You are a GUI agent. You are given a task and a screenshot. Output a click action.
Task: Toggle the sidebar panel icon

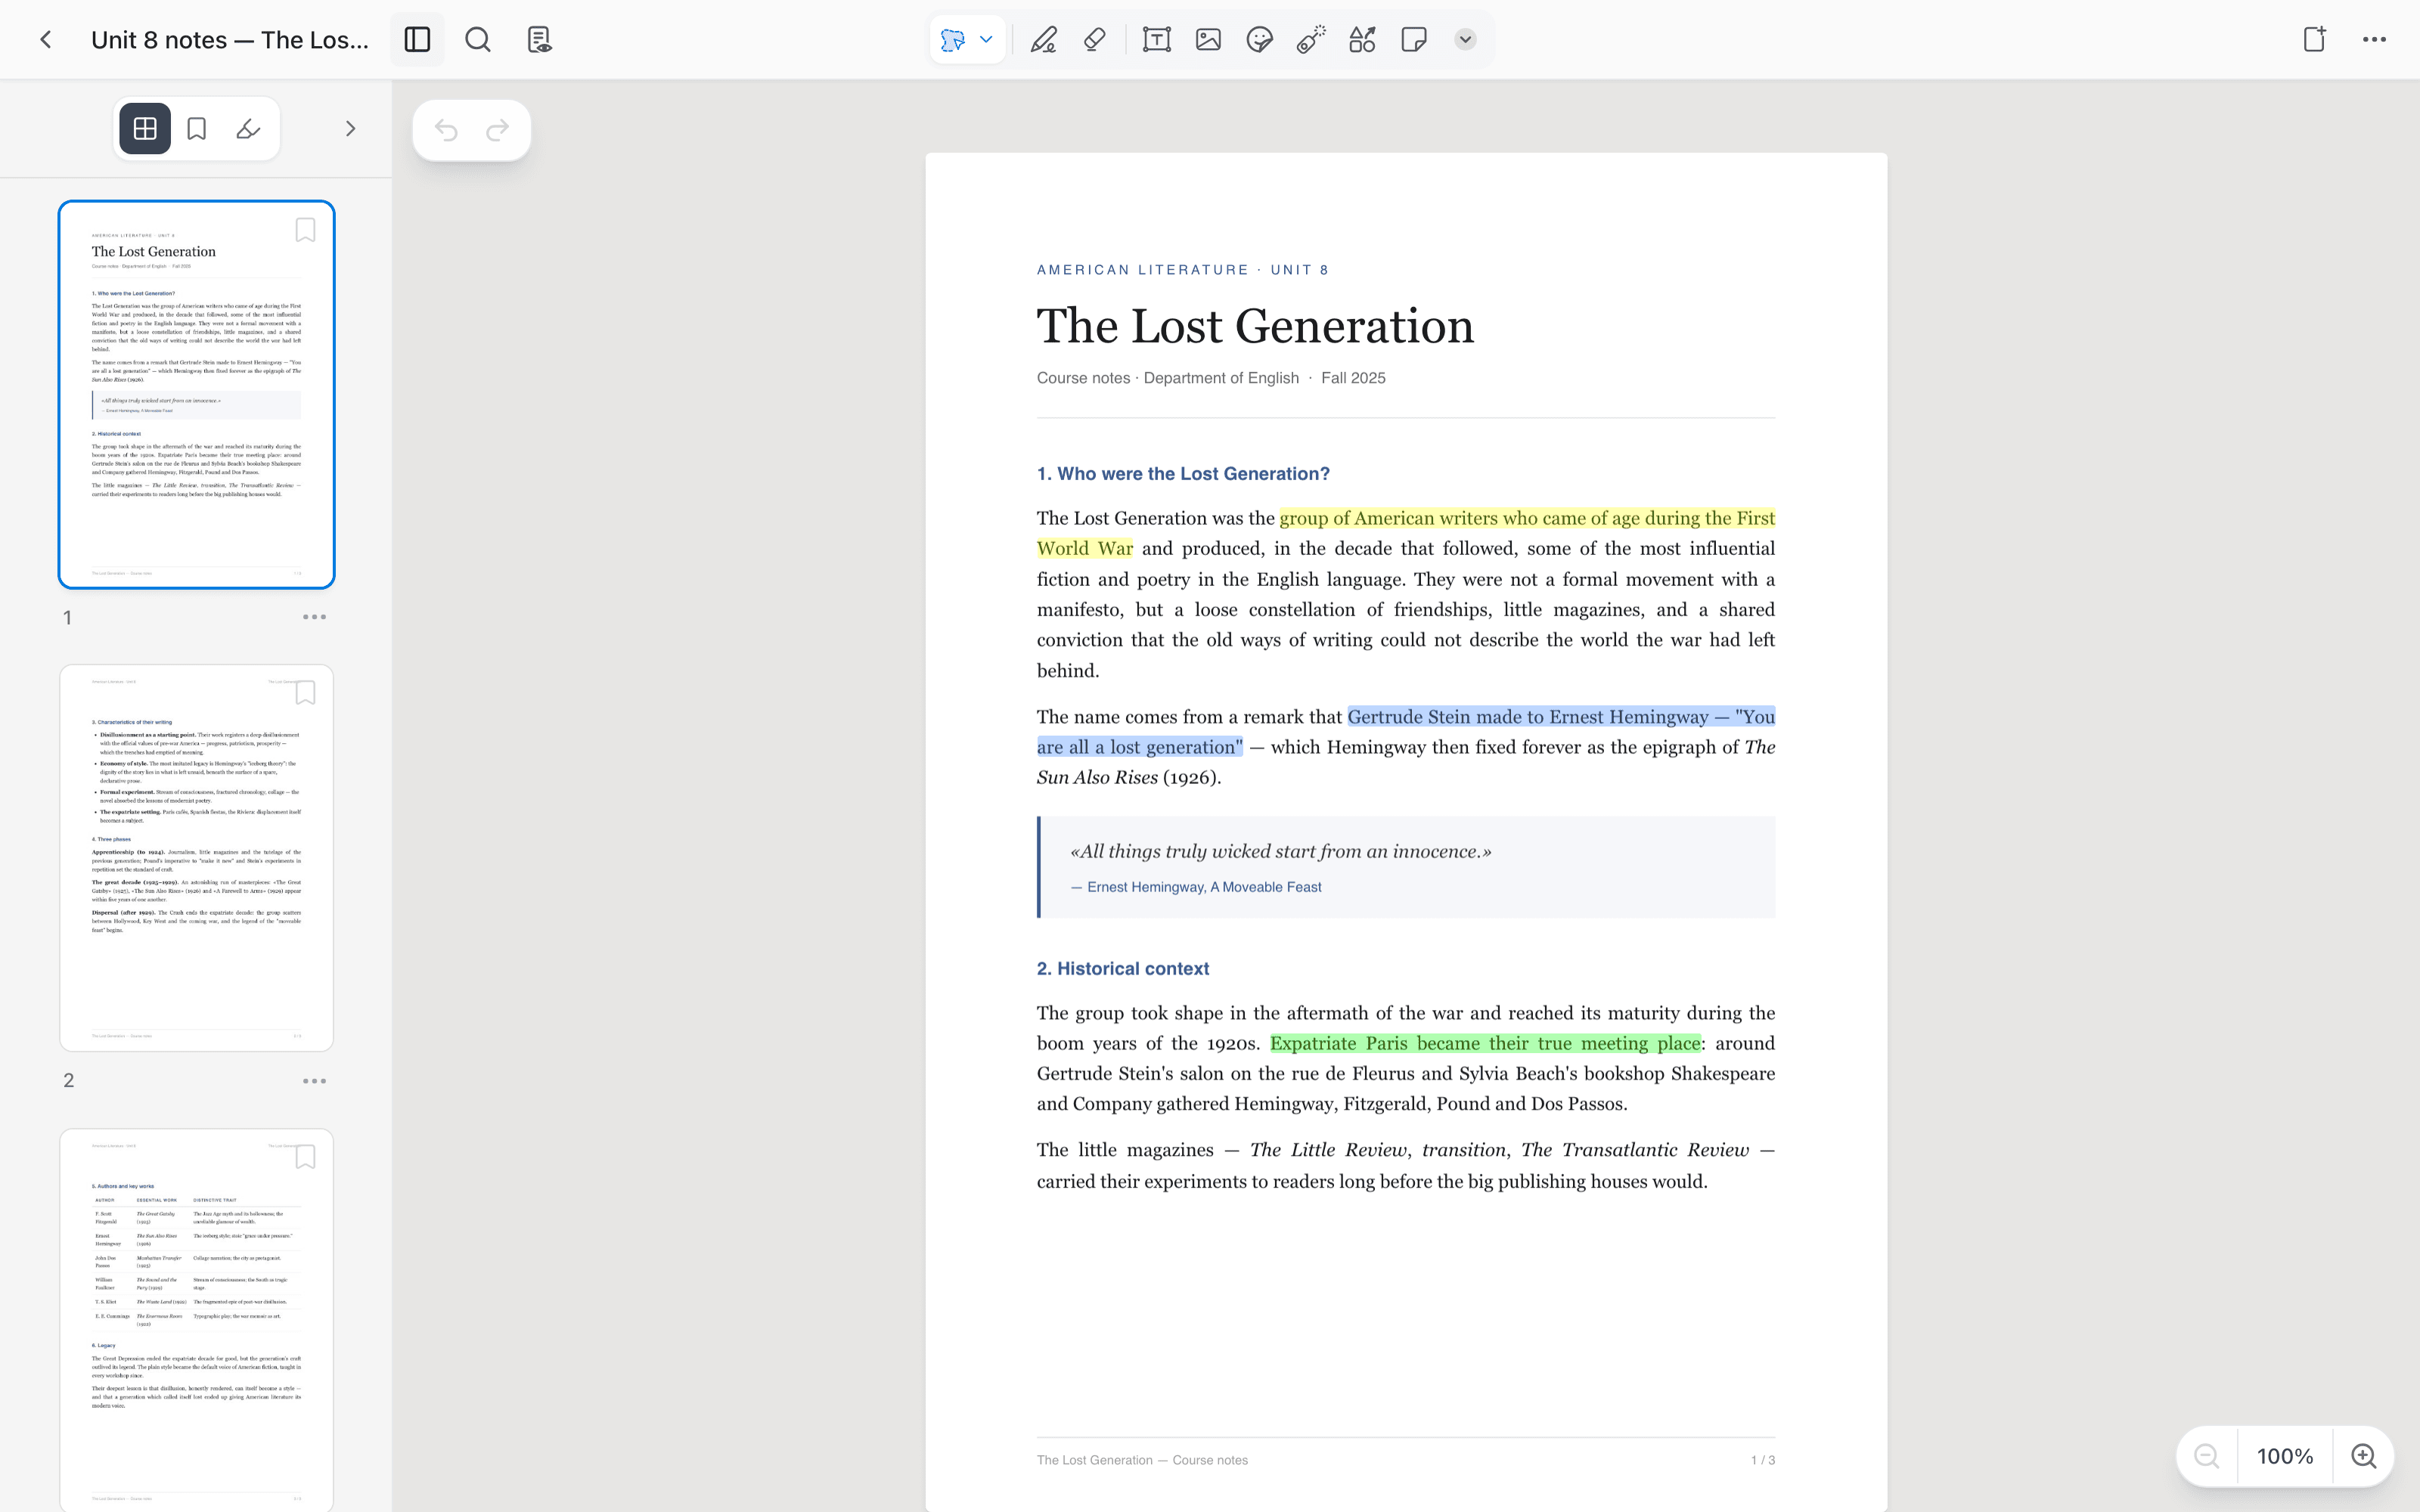click(417, 40)
